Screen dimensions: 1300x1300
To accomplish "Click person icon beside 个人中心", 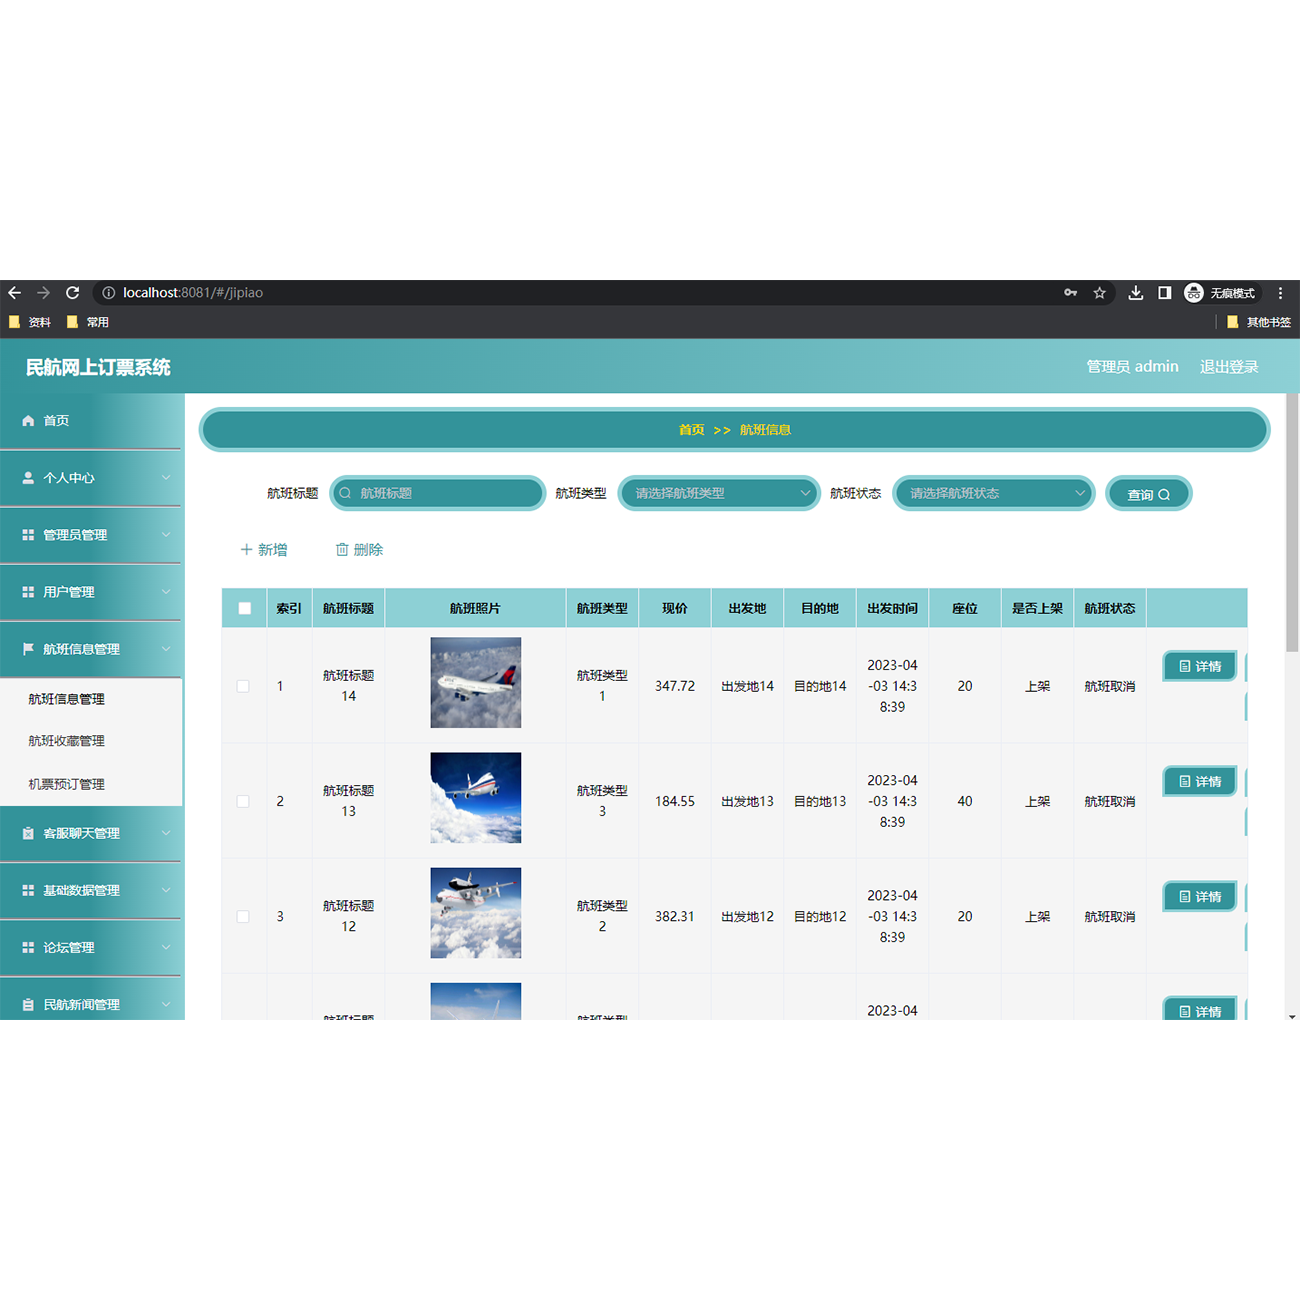I will click(28, 478).
